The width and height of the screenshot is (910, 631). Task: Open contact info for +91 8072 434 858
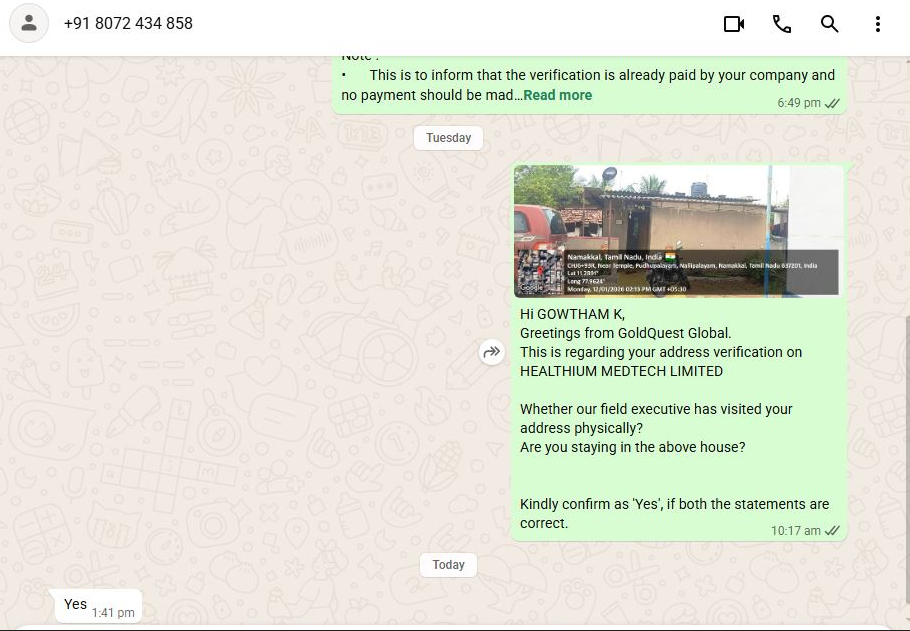(x=128, y=23)
